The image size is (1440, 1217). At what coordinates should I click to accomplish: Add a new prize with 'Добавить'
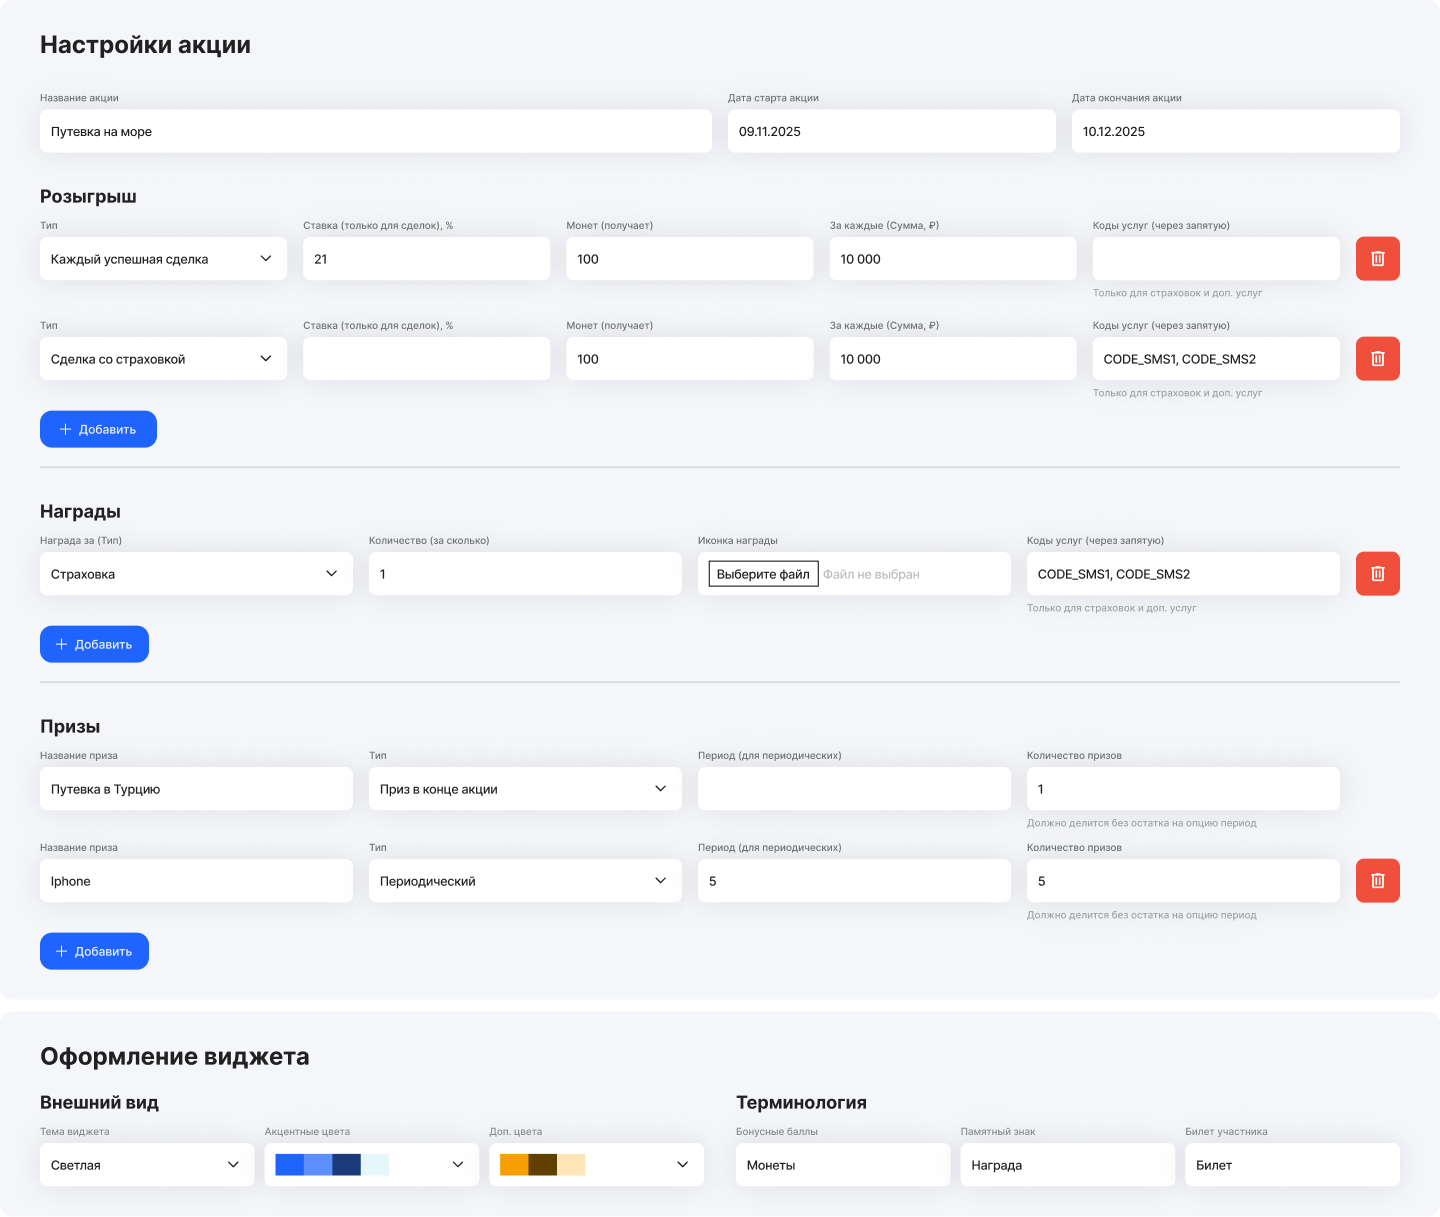tap(94, 951)
